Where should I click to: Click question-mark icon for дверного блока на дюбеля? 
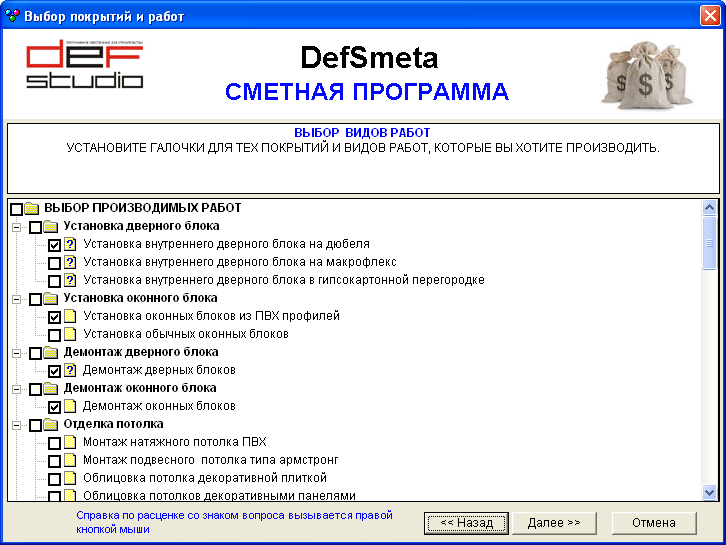(70, 244)
